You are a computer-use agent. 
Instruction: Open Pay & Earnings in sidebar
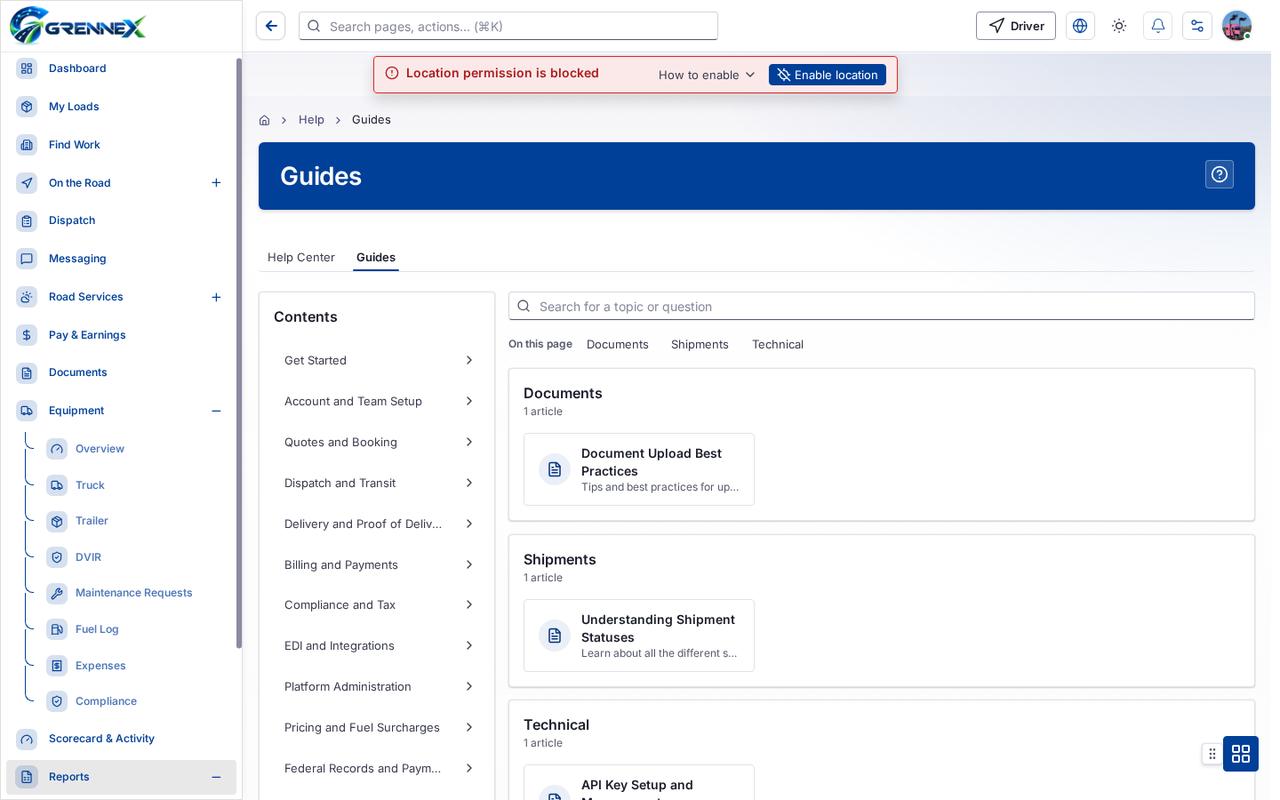[121, 335]
